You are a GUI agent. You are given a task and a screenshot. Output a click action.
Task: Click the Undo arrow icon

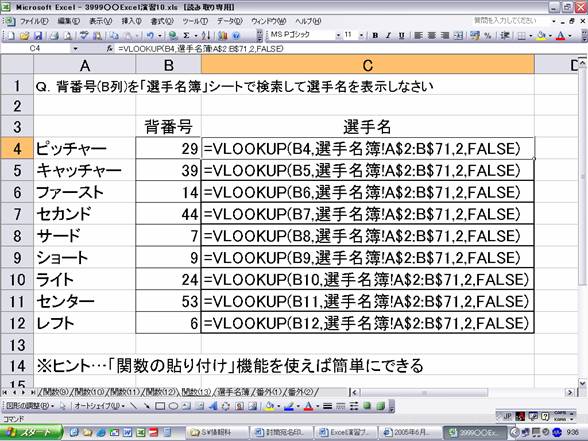(x=150, y=36)
